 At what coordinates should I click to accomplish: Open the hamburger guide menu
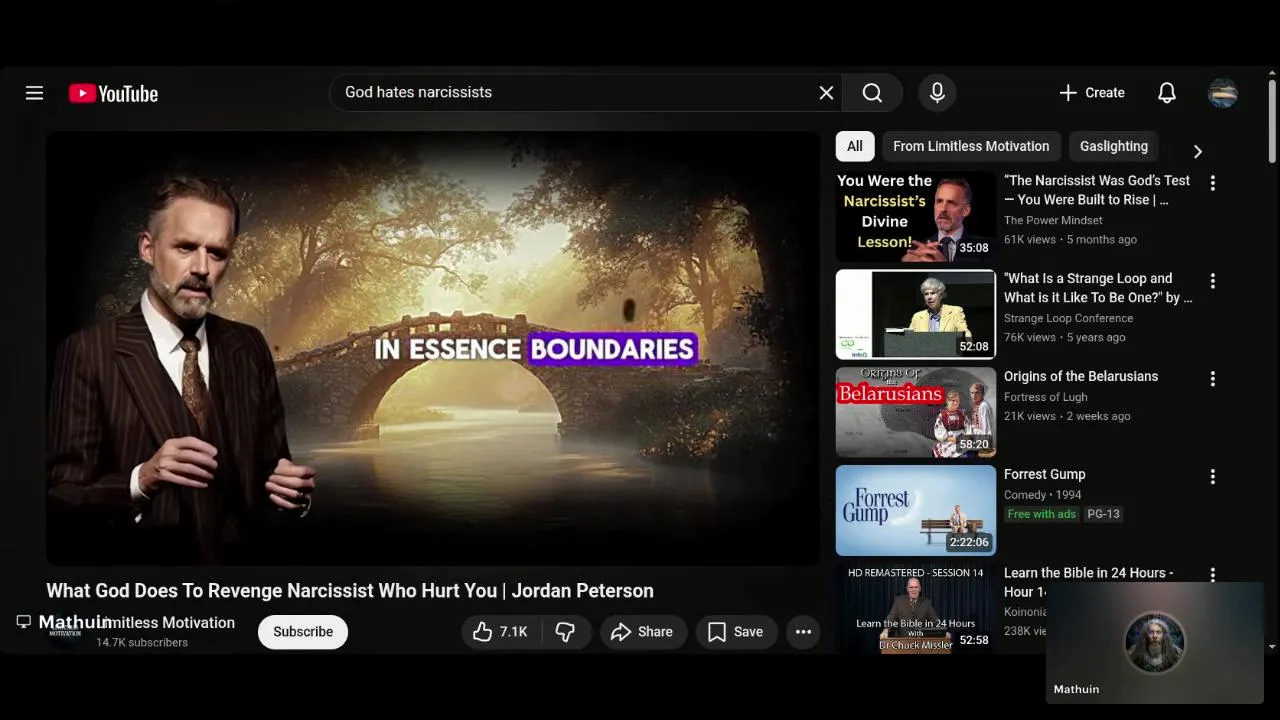coord(34,93)
